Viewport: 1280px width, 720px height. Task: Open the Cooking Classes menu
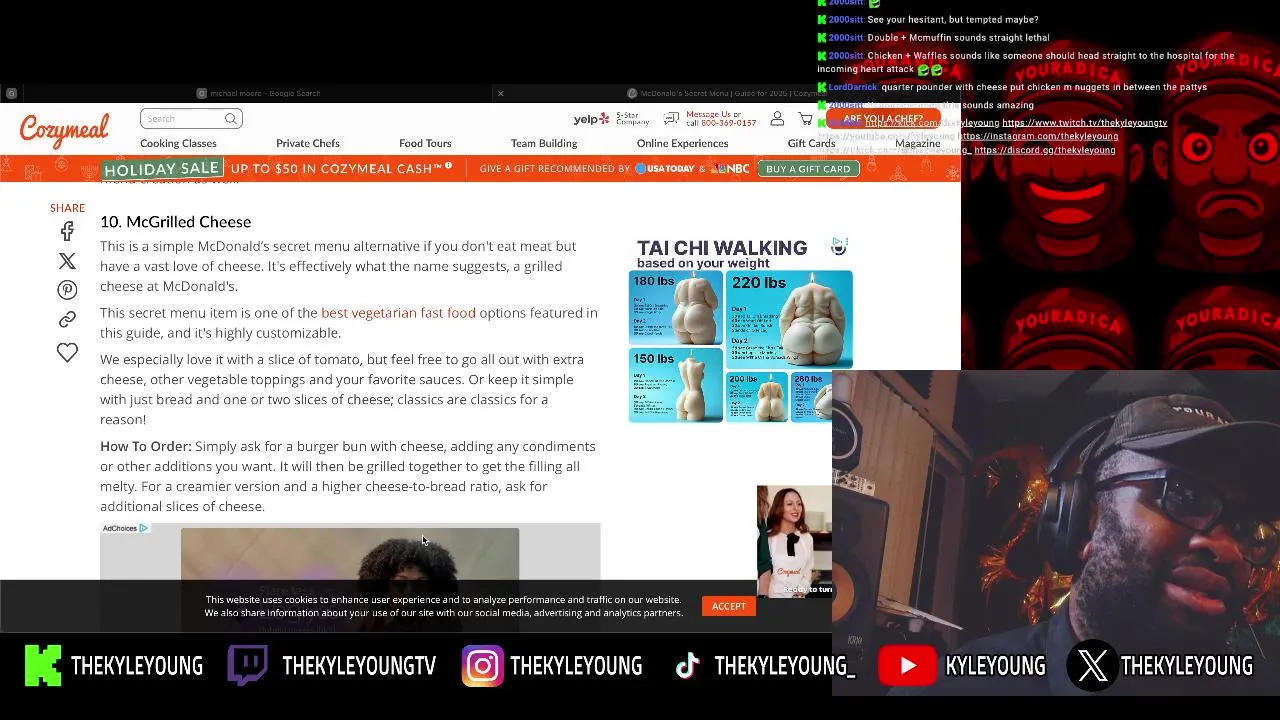tap(178, 143)
